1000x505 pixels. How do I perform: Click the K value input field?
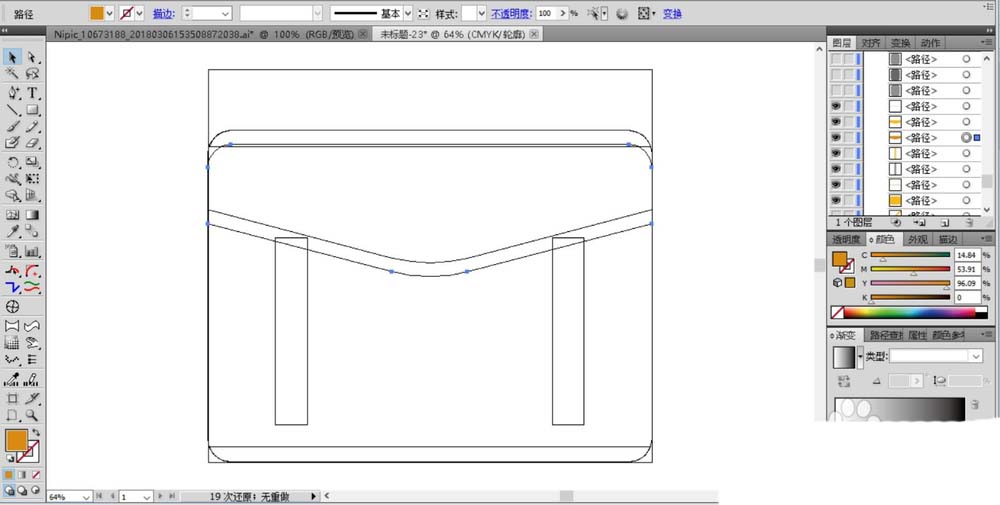pyautogui.click(x=967, y=297)
